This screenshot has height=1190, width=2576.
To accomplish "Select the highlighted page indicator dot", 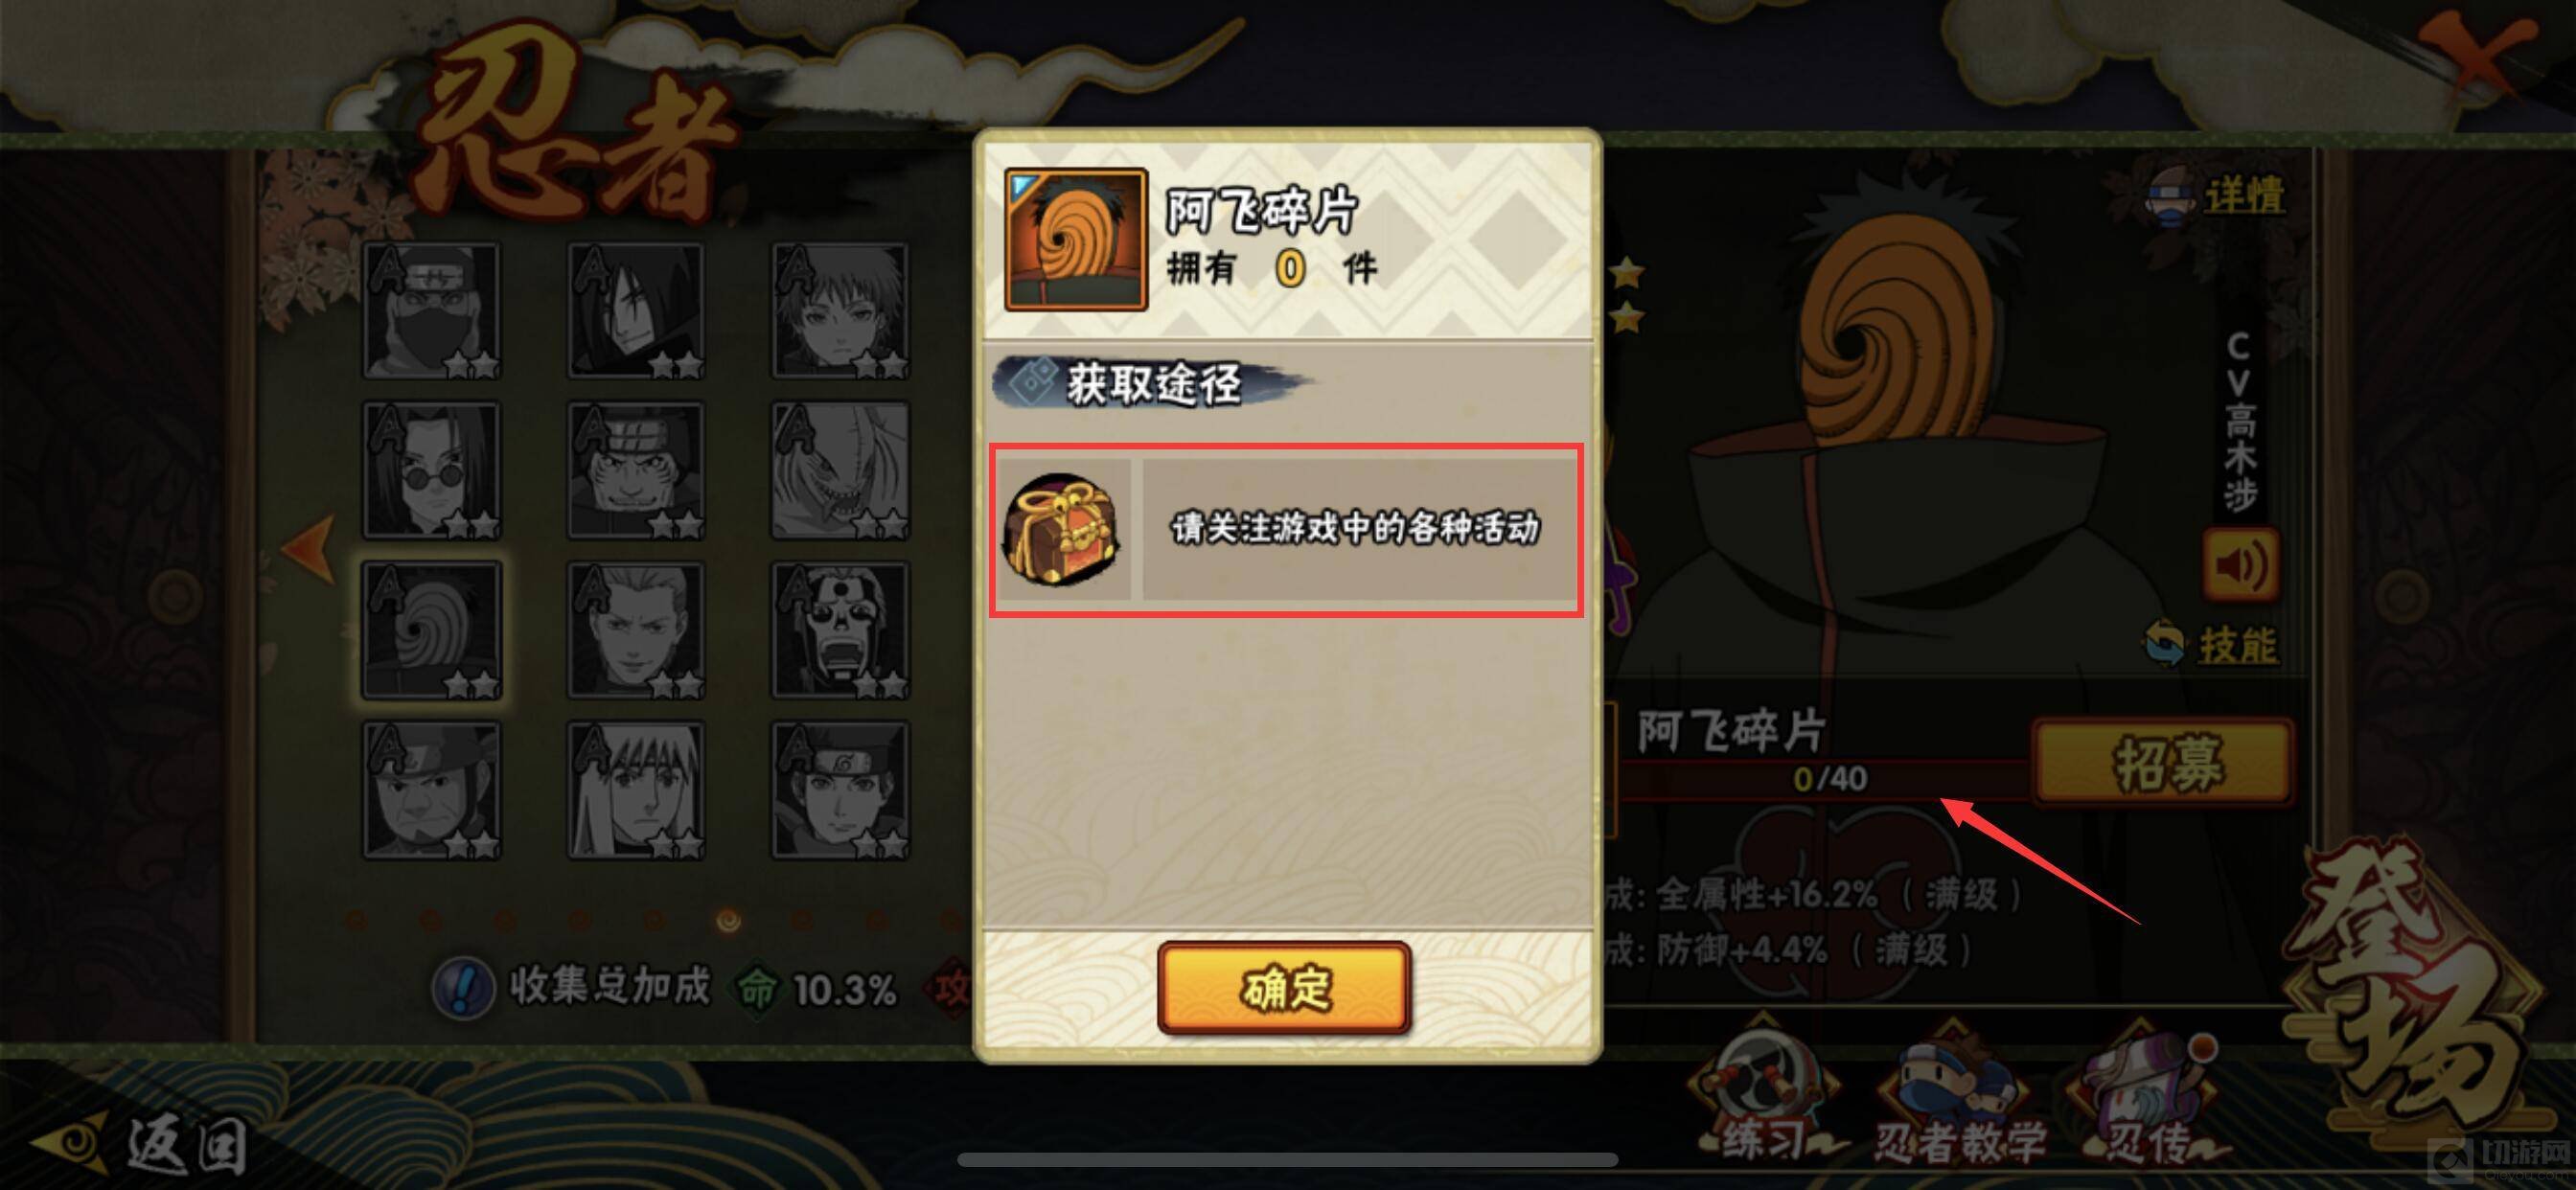I will [729, 920].
